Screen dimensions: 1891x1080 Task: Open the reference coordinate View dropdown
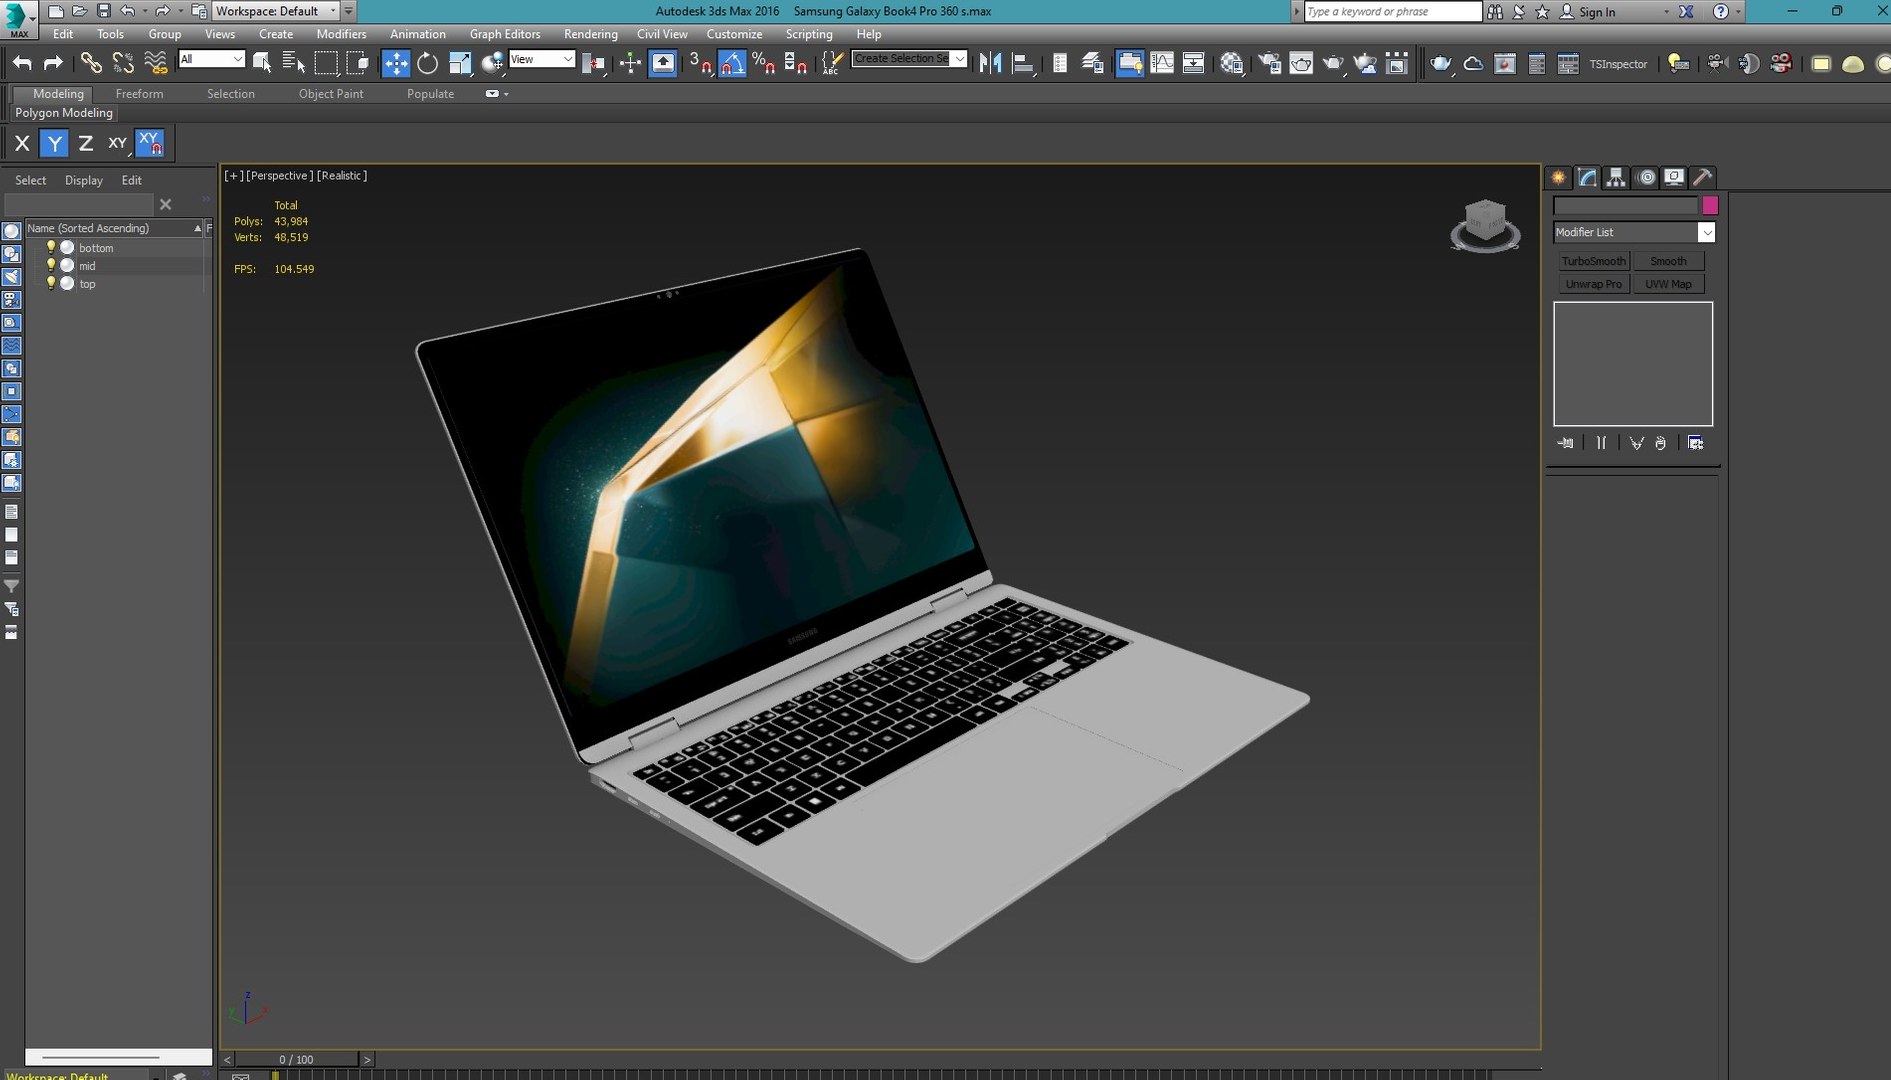click(x=541, y=59)
